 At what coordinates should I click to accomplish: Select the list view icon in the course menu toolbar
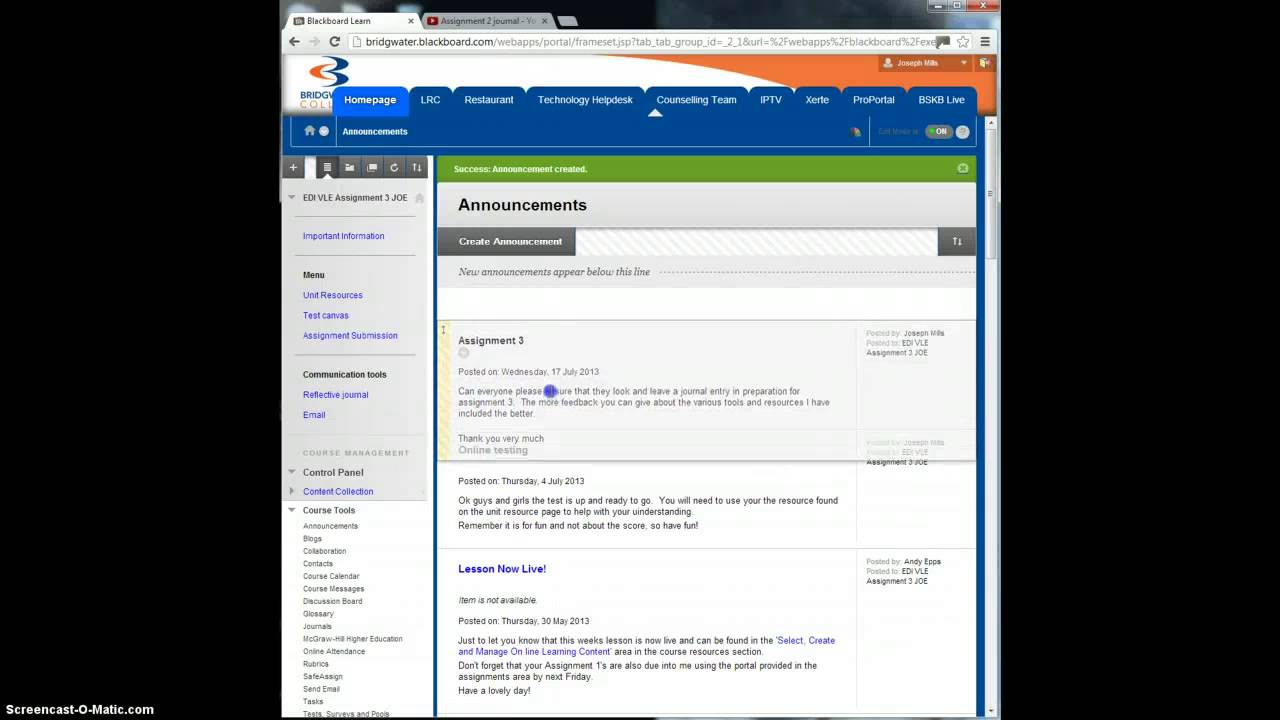(x=327, y=168)
